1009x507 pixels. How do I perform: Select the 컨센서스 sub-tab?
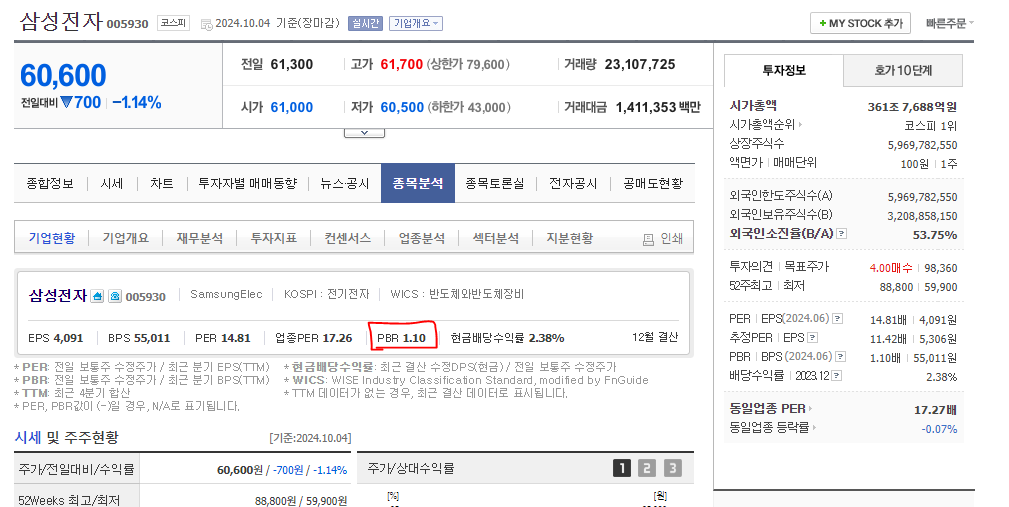point(347,238)
